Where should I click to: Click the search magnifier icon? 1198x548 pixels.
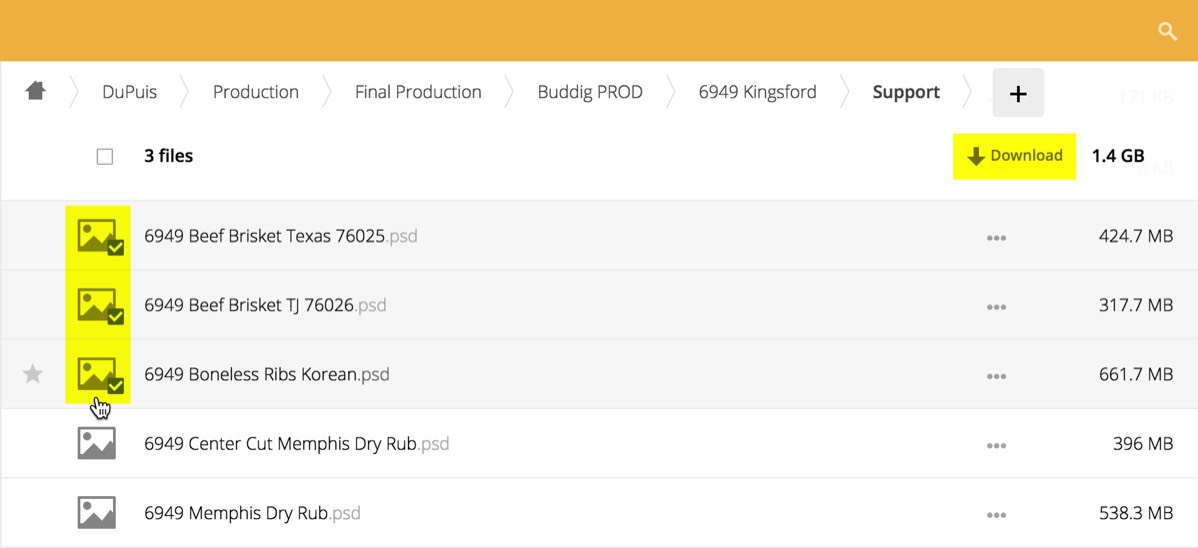pos(1166,32)
